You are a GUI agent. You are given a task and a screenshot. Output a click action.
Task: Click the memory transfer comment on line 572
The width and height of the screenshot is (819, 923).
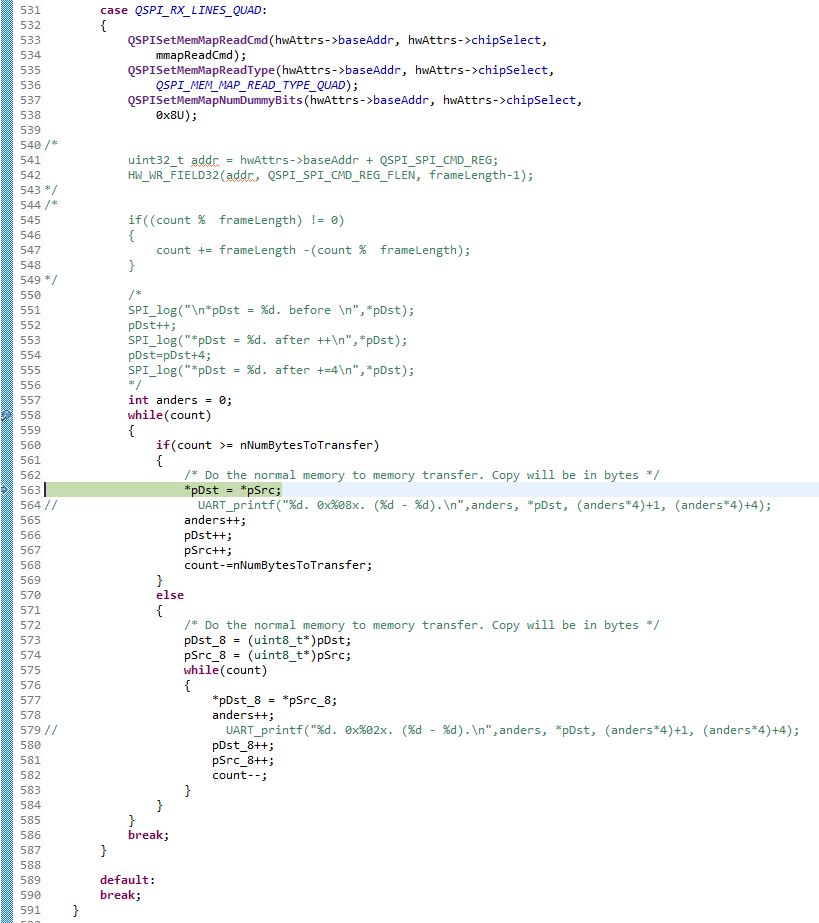[x=422, y=625]
